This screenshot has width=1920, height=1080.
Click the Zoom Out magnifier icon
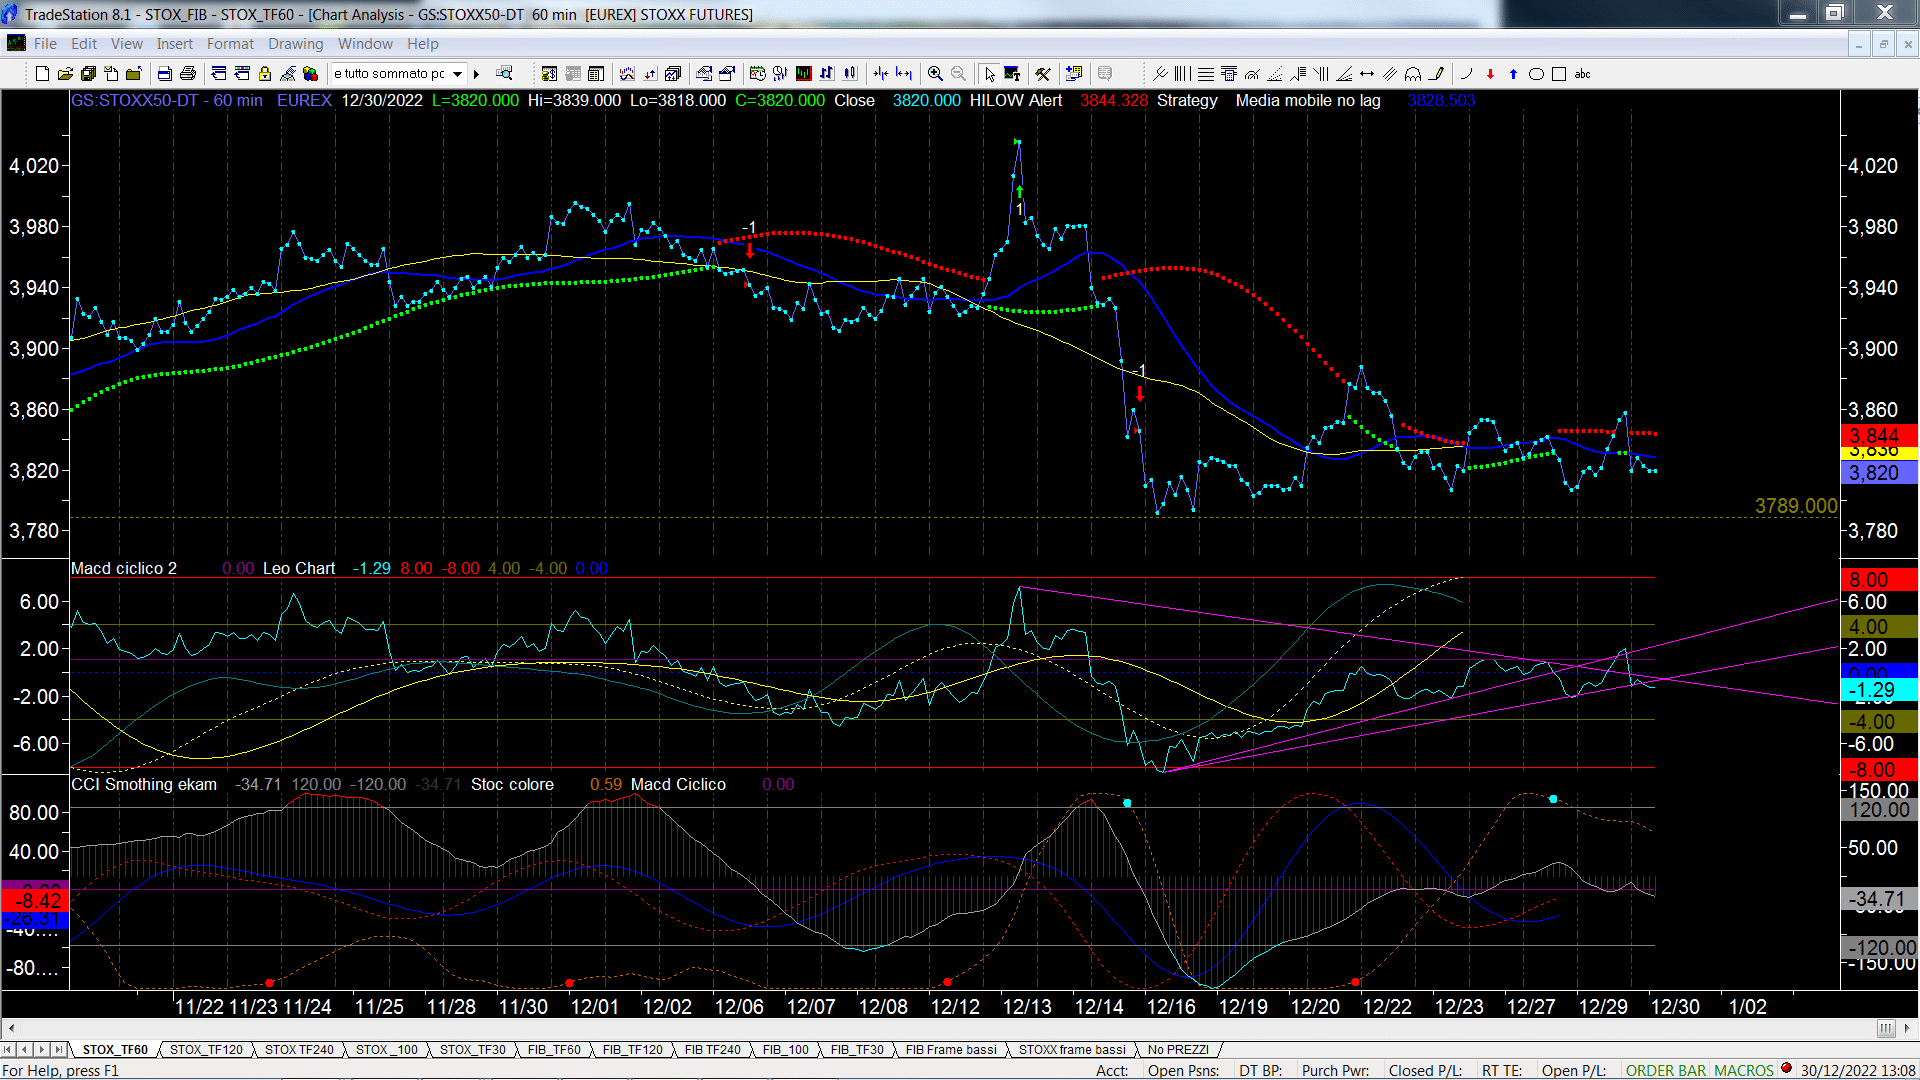pyautogui.click(x=958, y=74)
